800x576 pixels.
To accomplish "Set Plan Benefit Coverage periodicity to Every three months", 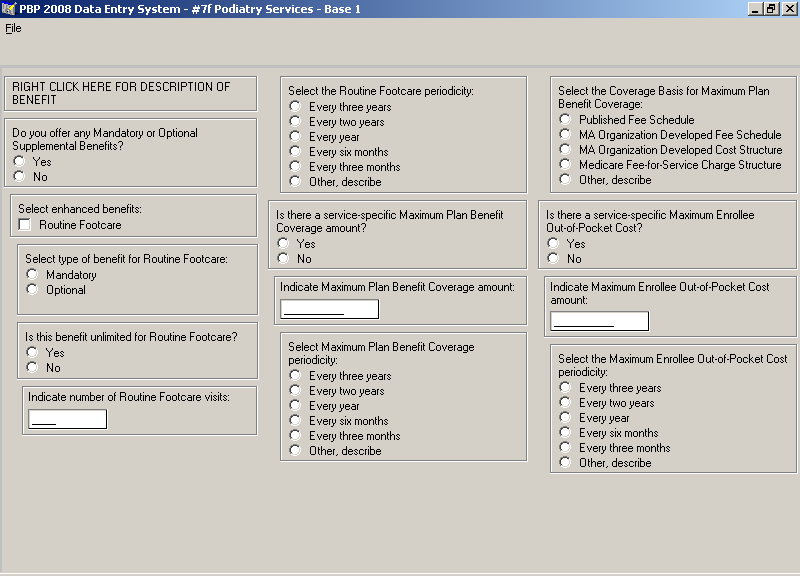I will [295, 435].
